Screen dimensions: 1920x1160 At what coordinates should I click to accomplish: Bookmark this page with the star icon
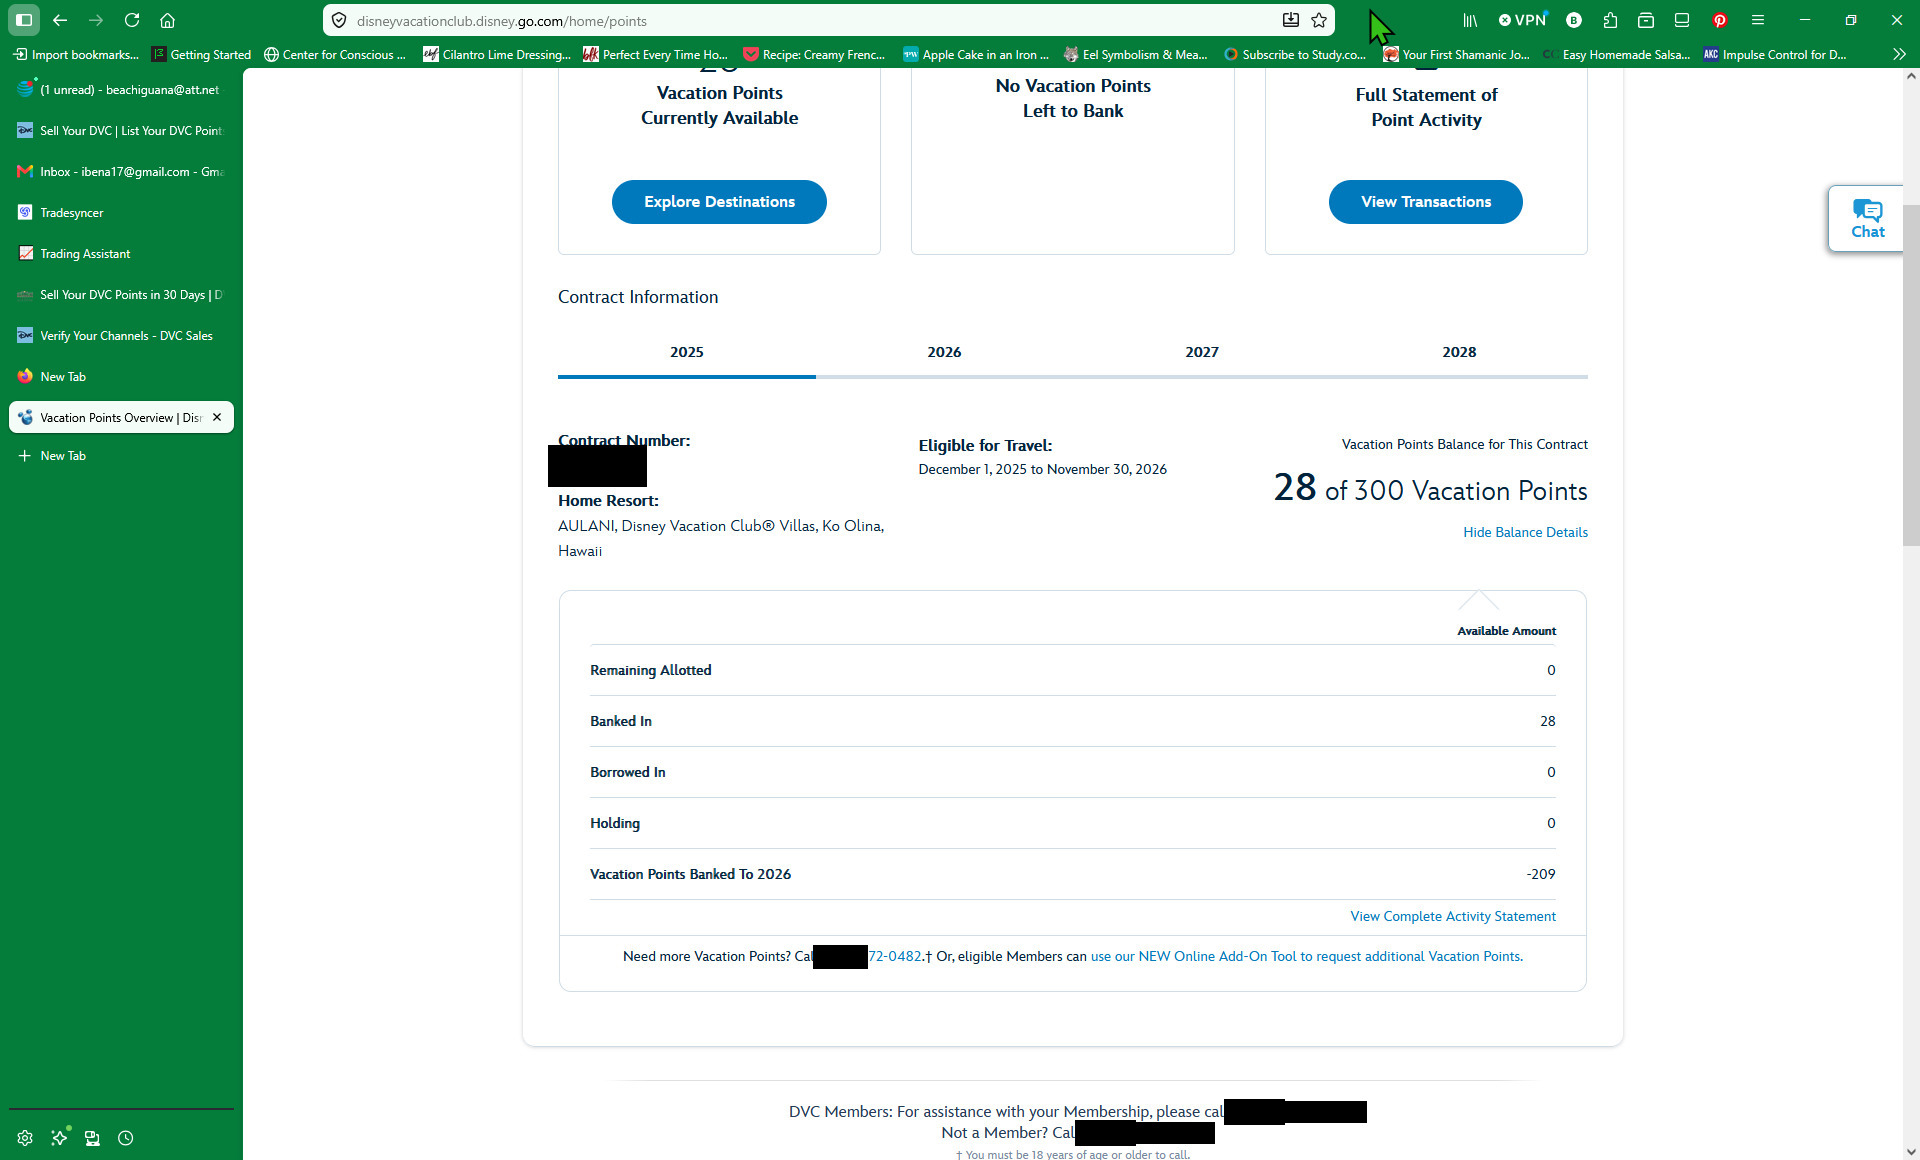(x=1319, y=20)
